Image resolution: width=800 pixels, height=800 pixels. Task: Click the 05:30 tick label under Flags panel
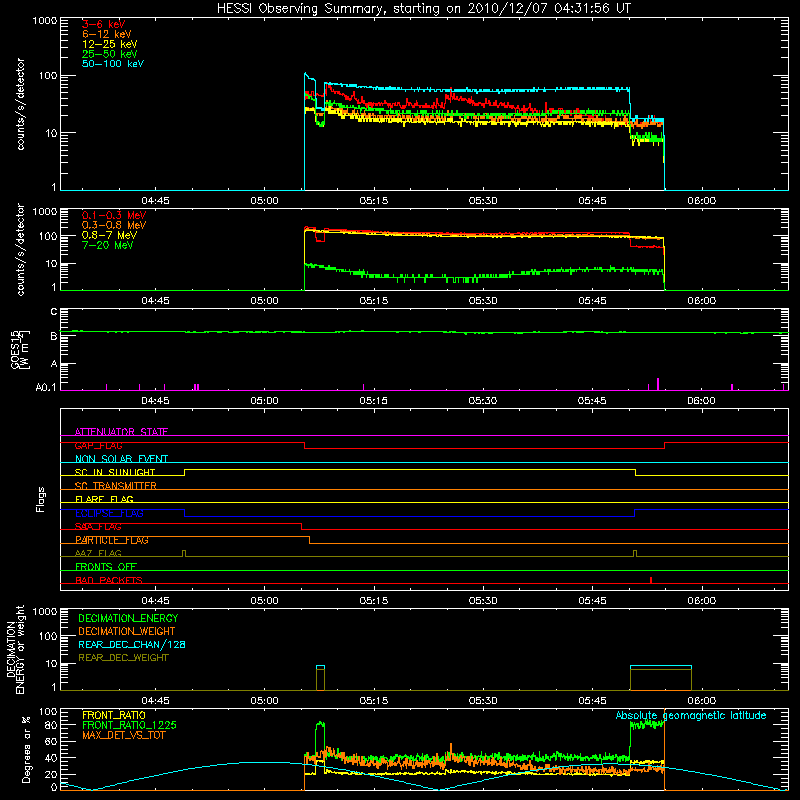pos(483,601)
